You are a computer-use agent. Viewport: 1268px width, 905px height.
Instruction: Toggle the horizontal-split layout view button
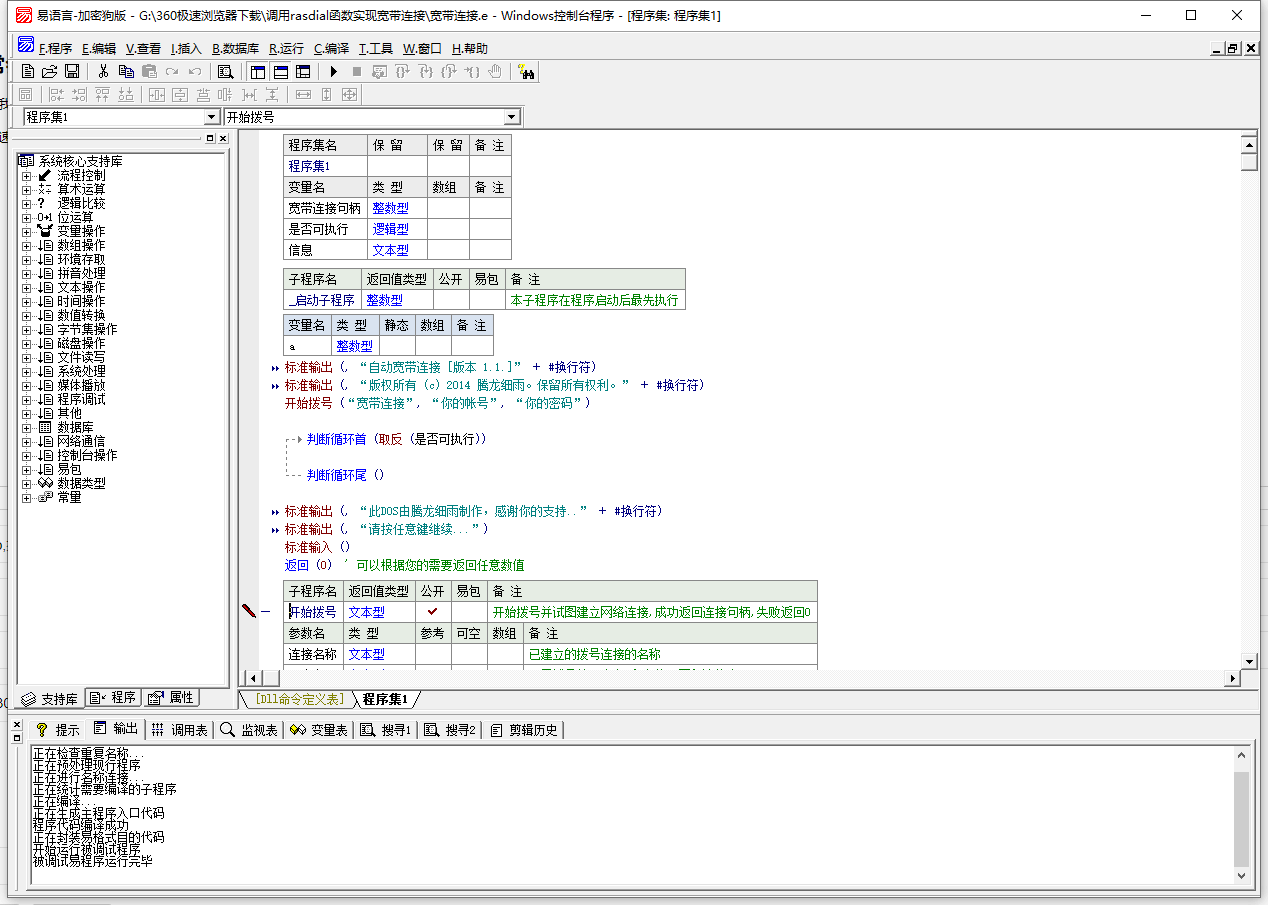tap(281, 71)
